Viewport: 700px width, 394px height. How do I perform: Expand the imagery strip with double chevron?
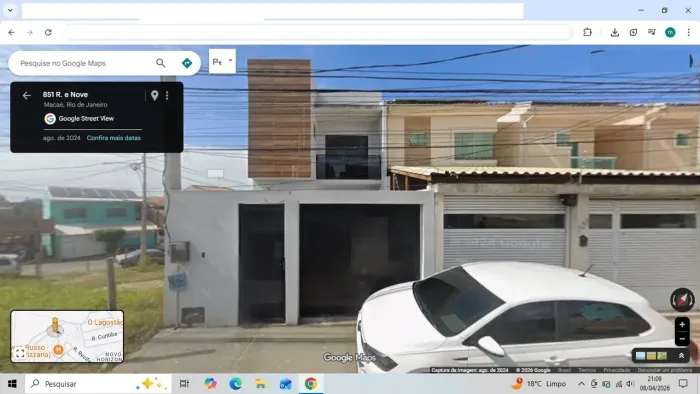681,356
